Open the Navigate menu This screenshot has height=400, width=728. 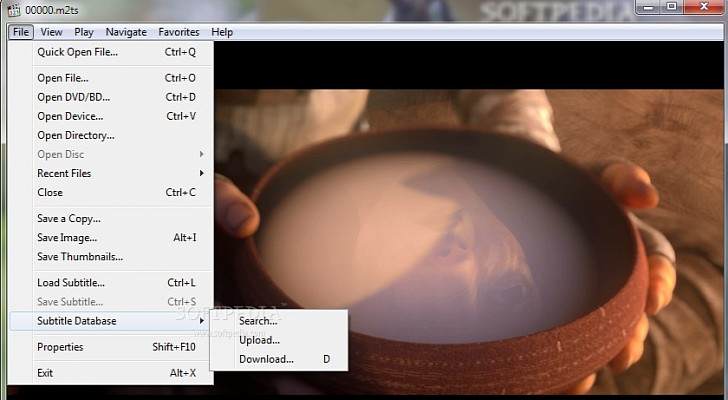coord(126,32)
